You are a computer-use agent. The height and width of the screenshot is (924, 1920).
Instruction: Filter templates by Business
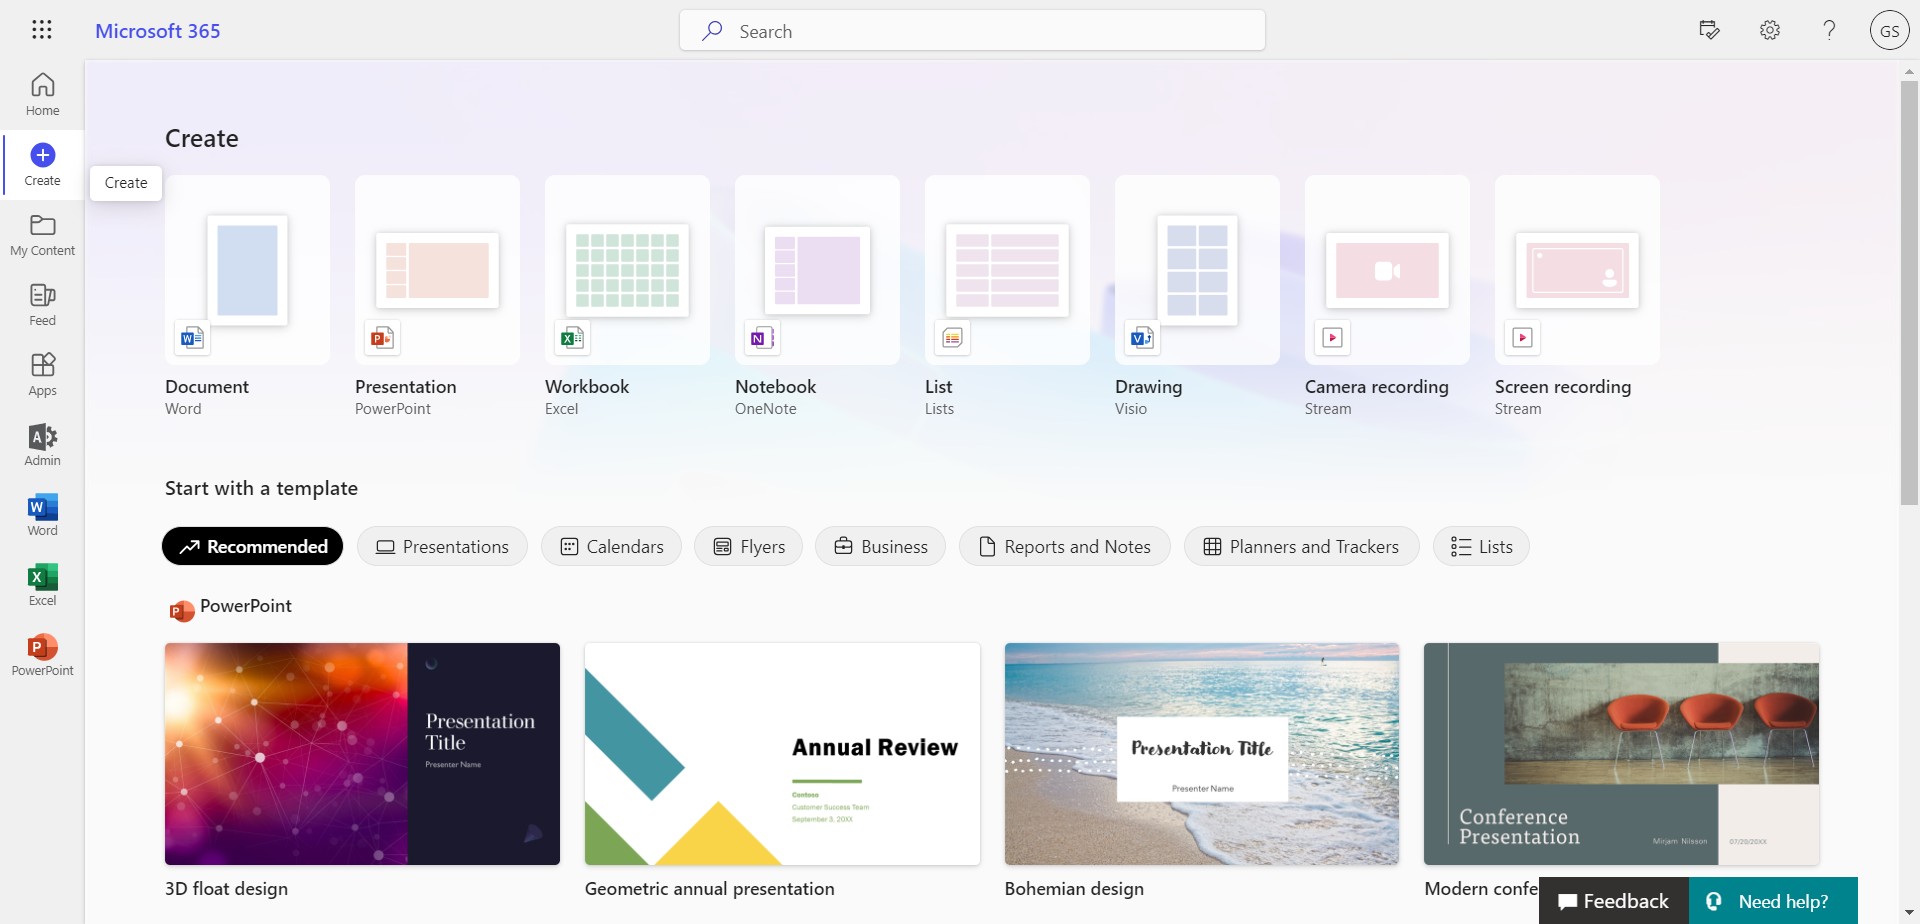coord(880,546)
